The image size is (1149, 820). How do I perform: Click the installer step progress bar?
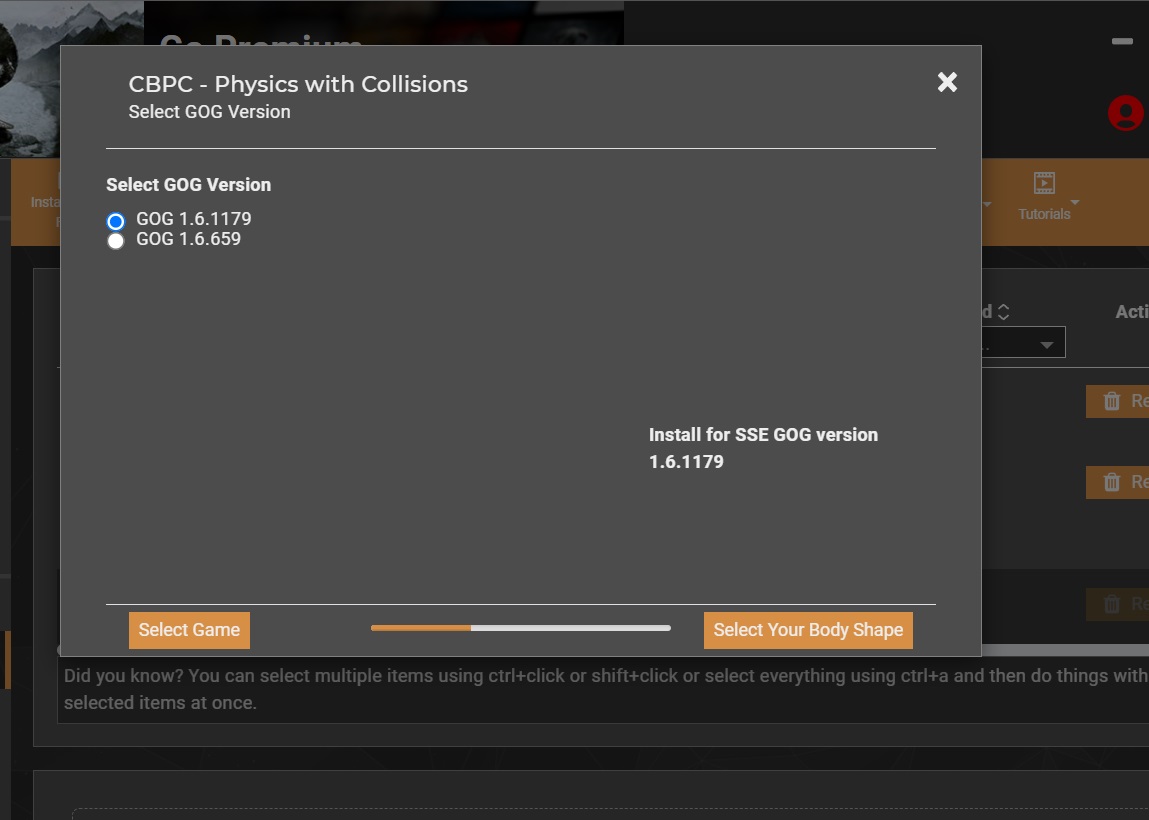(520, 628)
